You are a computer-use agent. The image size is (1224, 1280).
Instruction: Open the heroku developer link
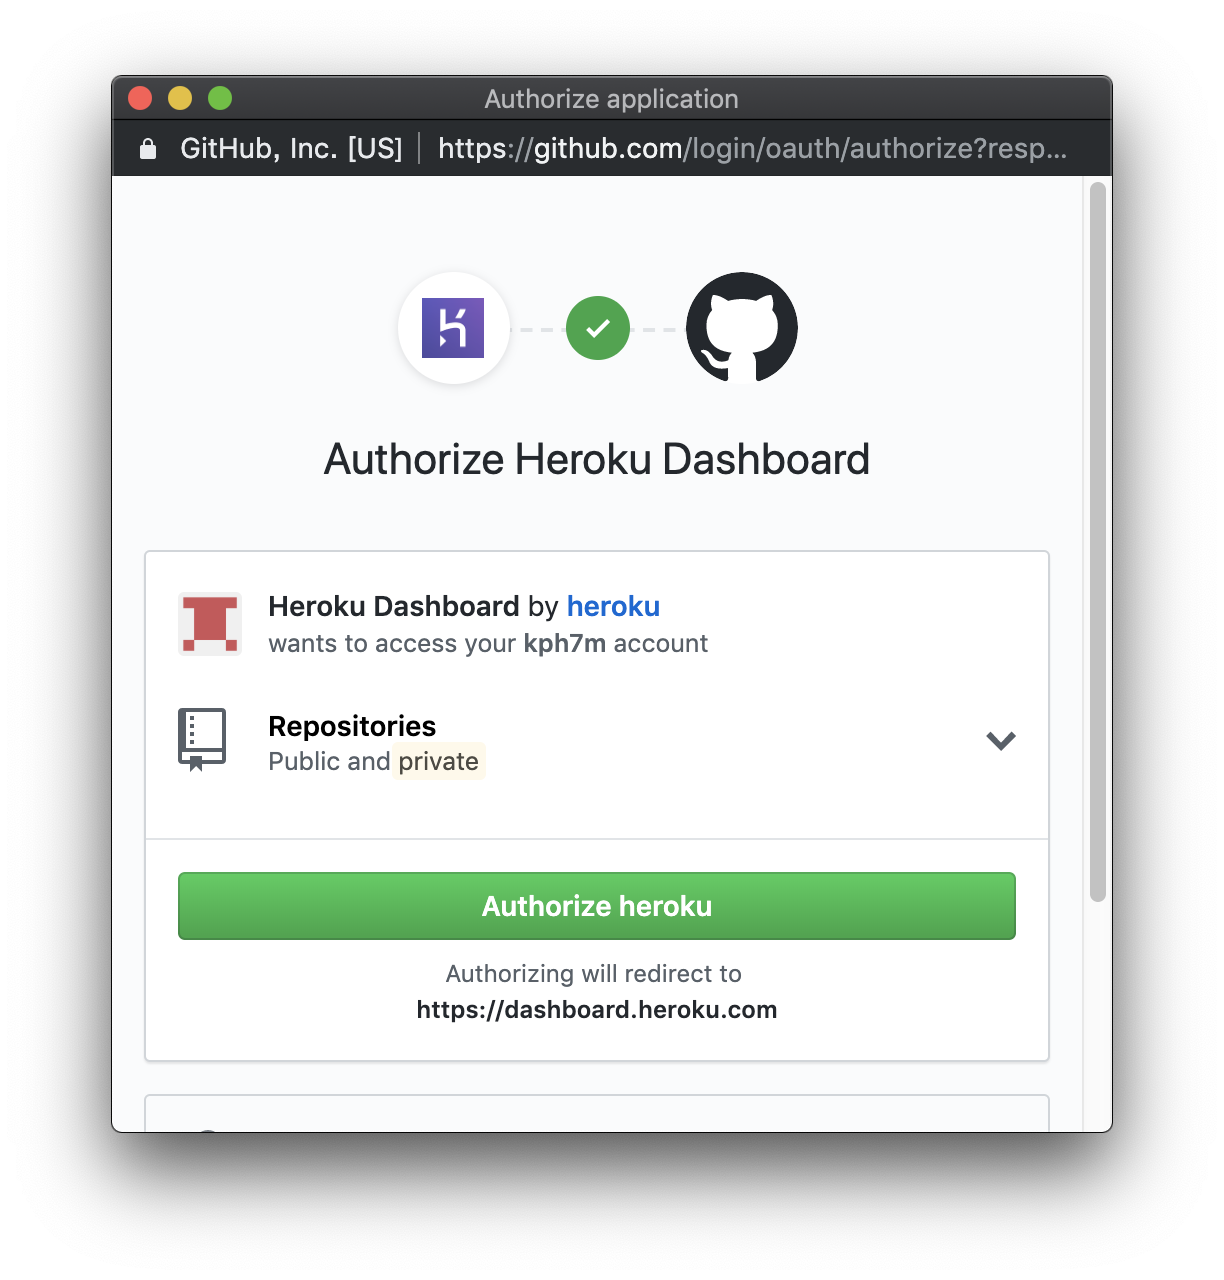(x=613, y=606)
